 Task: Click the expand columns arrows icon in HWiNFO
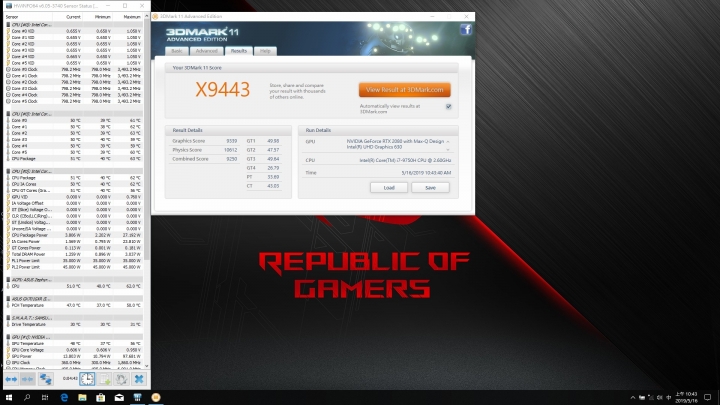[x=11, y=379]
